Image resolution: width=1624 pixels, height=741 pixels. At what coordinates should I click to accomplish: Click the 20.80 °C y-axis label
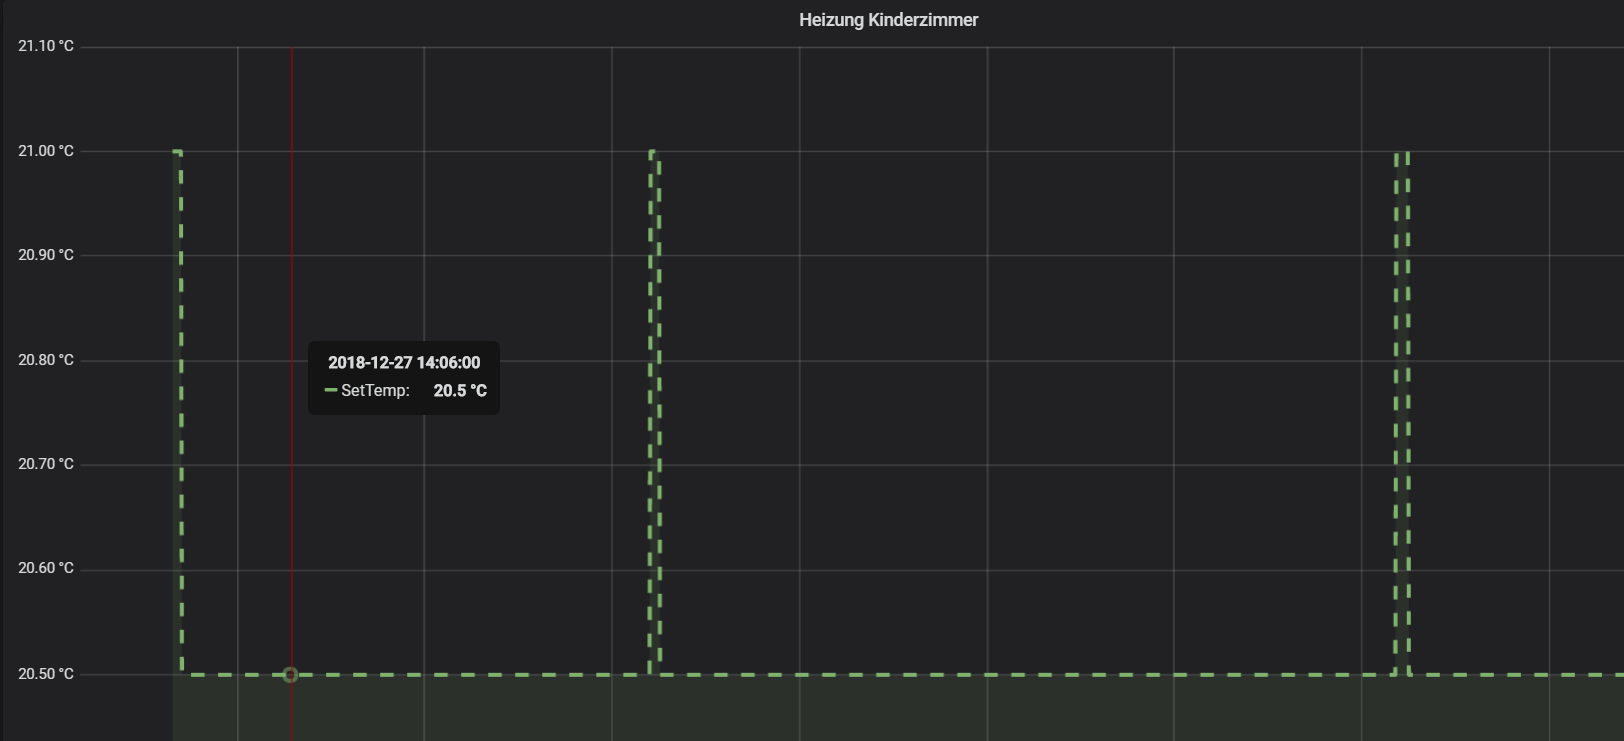46,360
